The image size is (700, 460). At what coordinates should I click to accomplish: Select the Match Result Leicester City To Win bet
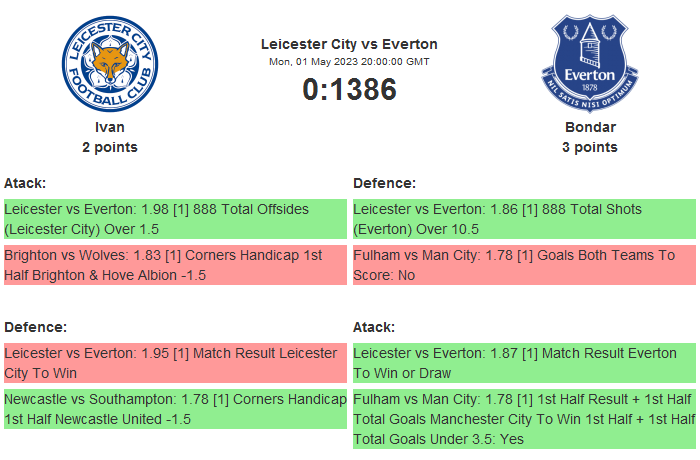coord(174,363)
